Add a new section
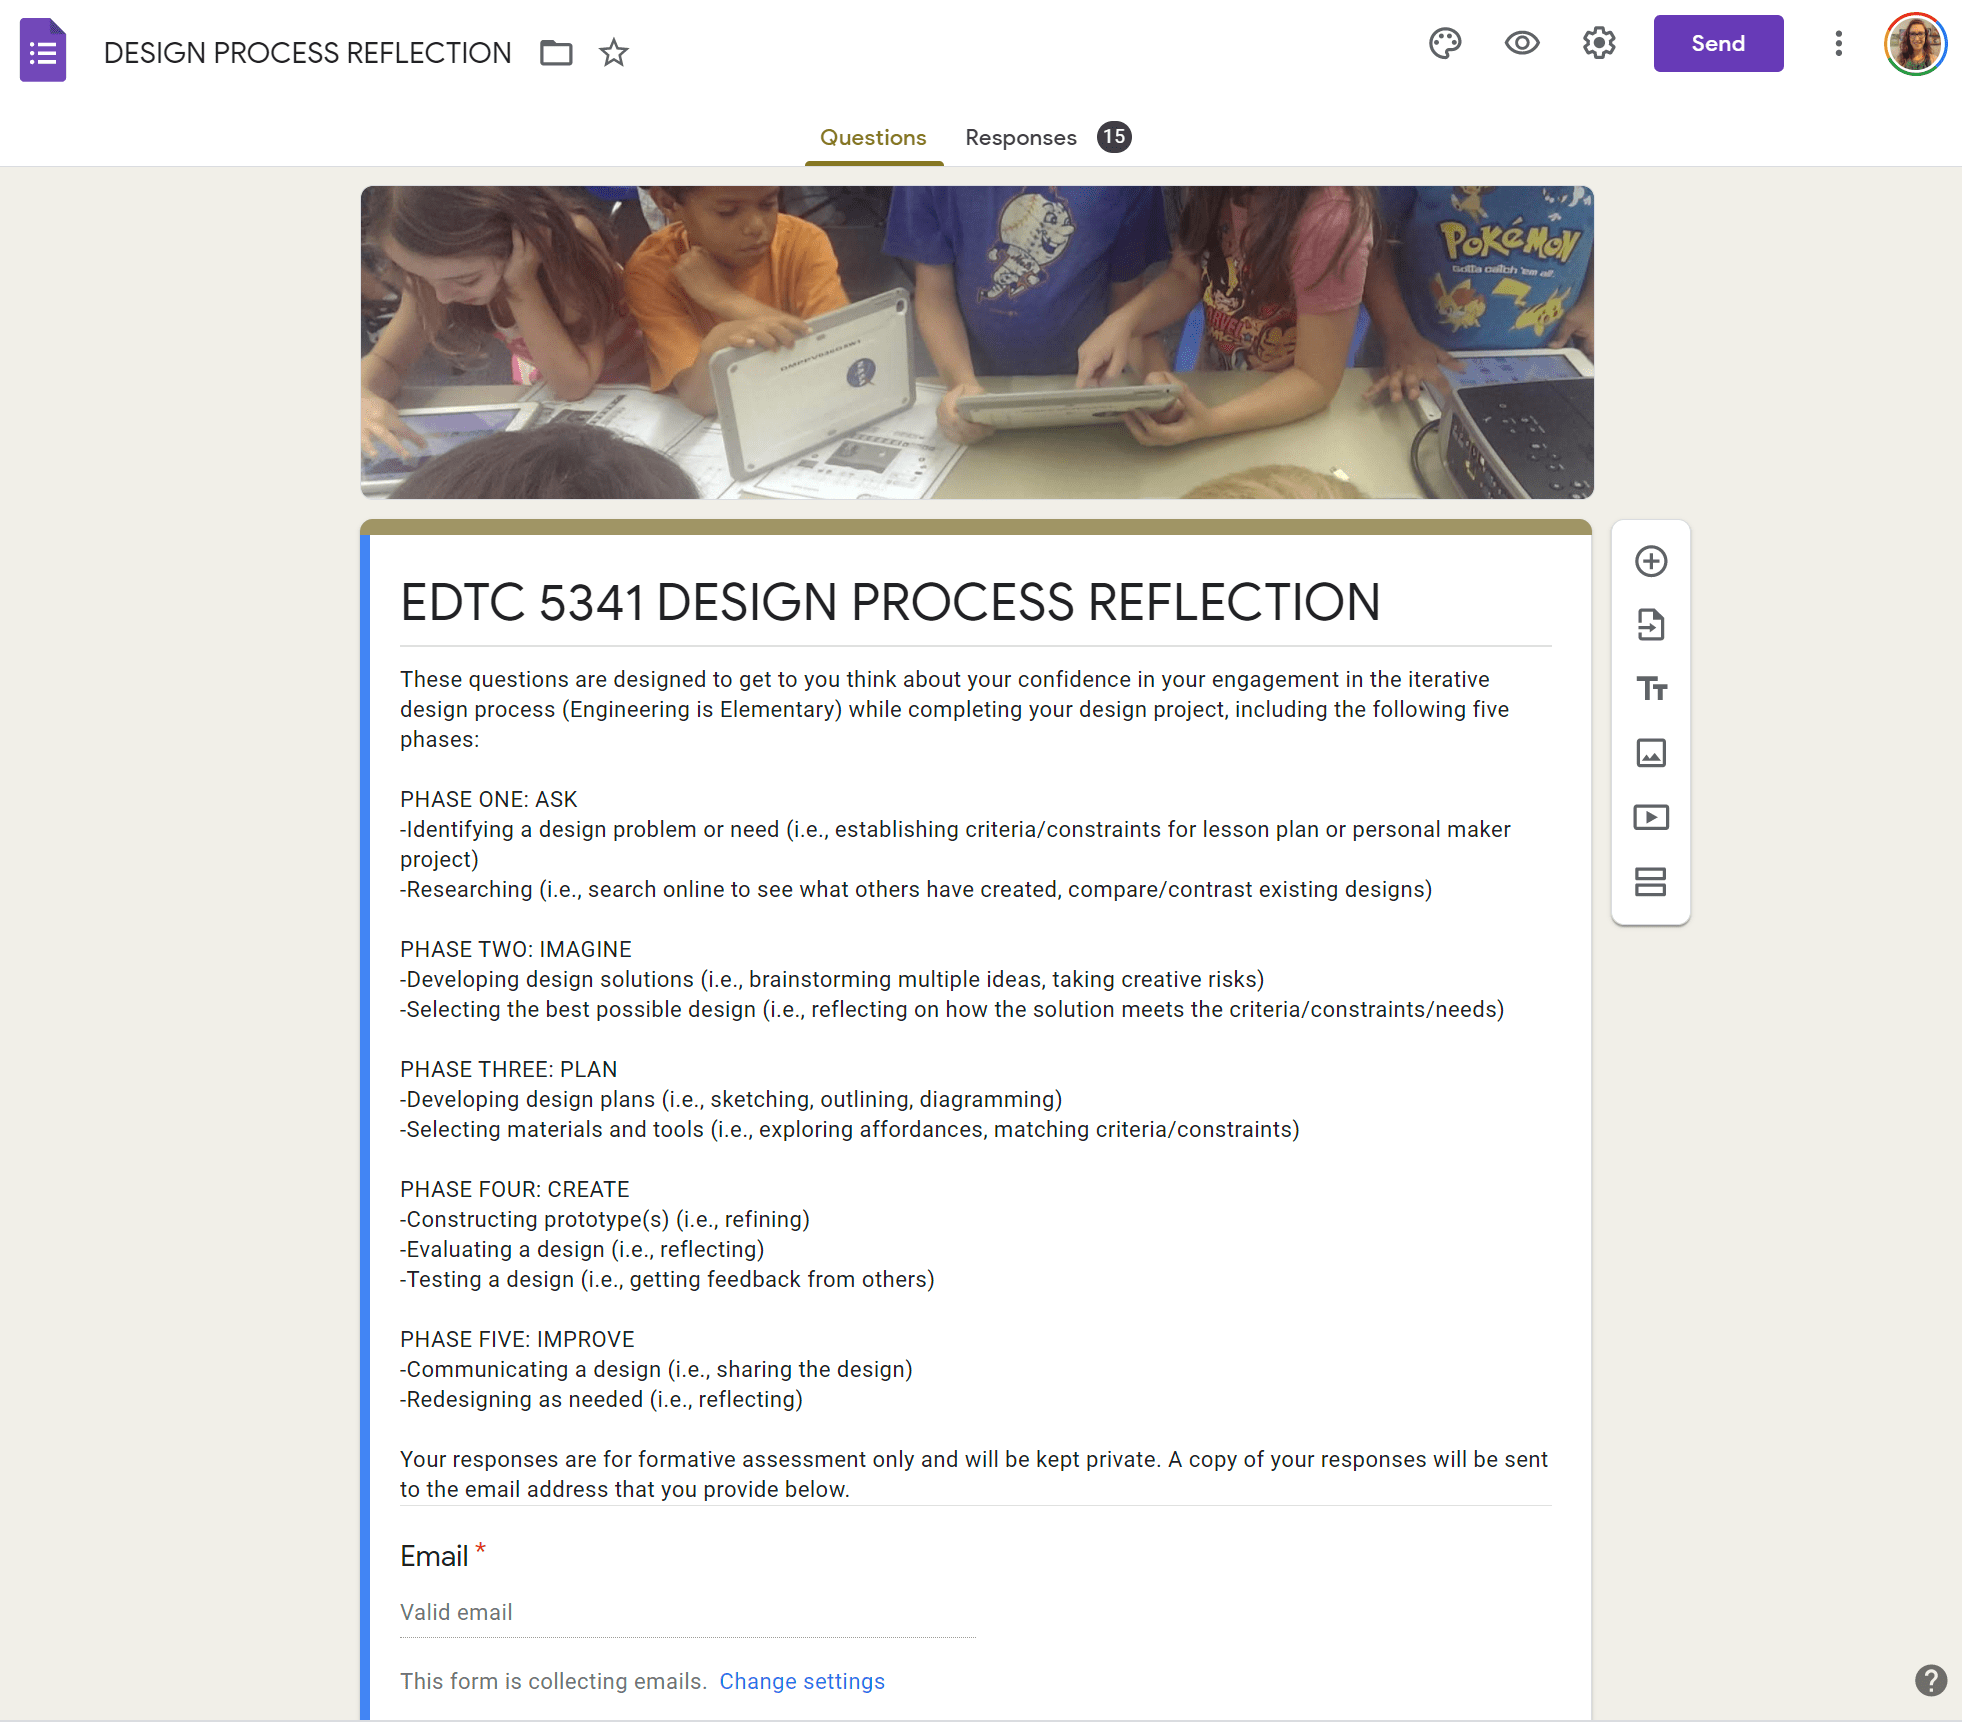The image size is (1962, 1722). tap(1651, 881)
